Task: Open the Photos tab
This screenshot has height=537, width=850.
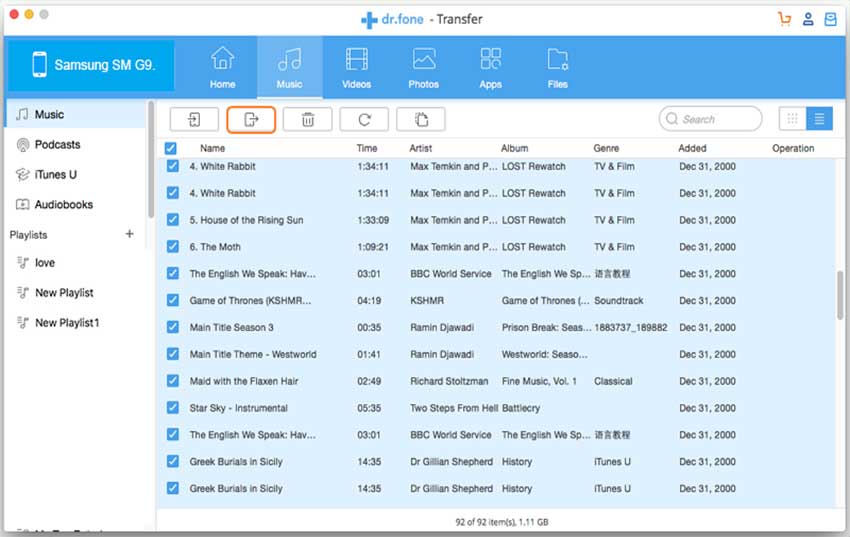Action: [x=423, y=68]
